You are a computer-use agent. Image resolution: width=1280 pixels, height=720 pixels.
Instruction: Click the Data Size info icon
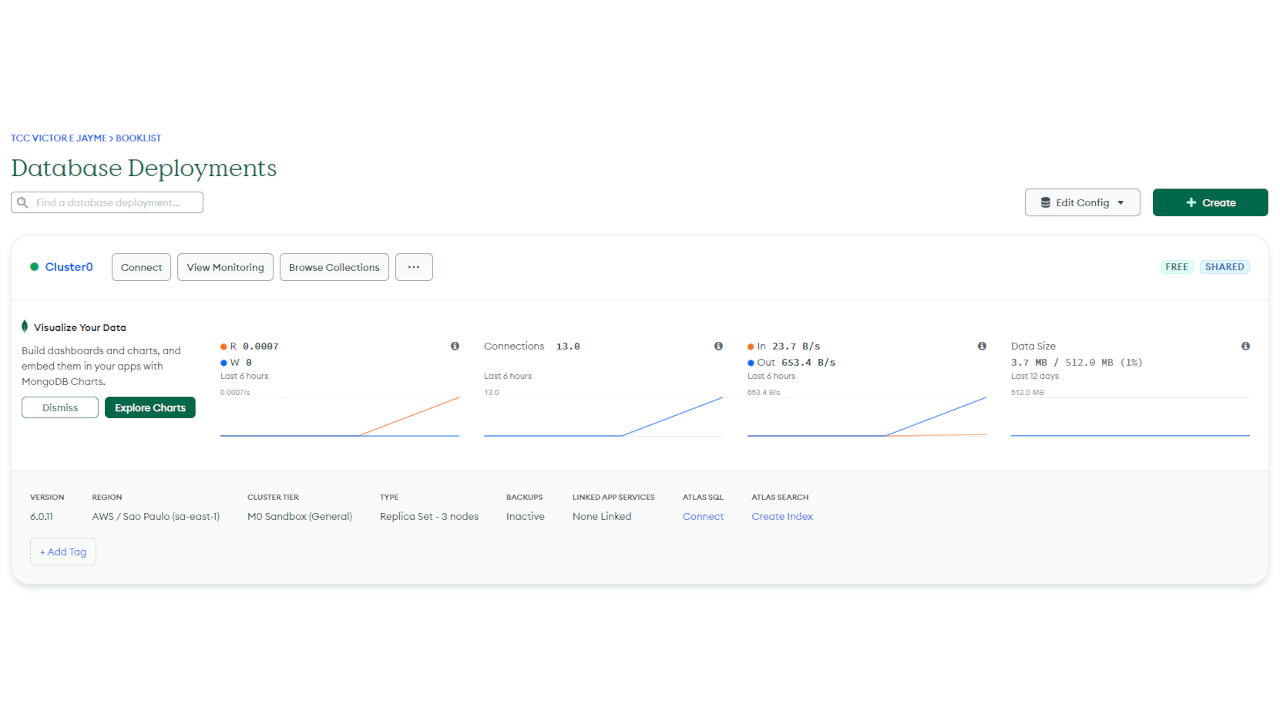(x=1245, y=346)
